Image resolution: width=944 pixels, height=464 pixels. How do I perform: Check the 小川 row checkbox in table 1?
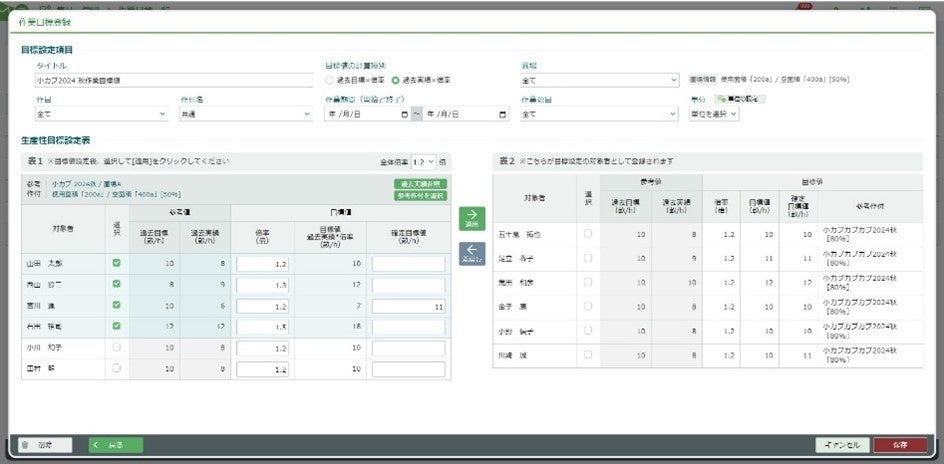click(117, 347)
